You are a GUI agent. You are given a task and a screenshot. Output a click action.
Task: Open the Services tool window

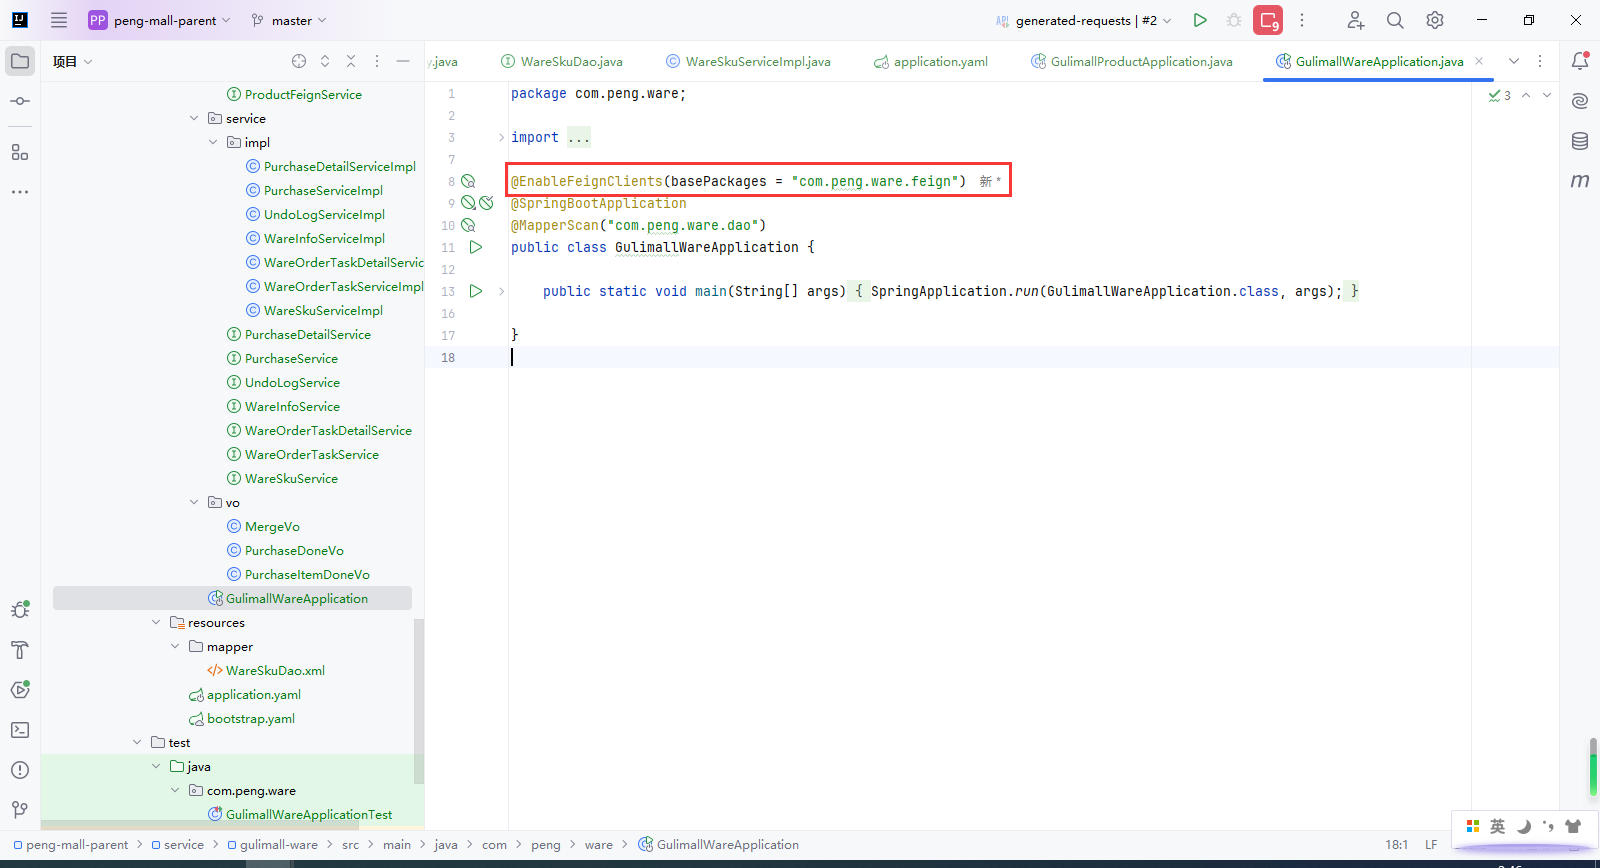pyautogui.click(x=20, y=690)
